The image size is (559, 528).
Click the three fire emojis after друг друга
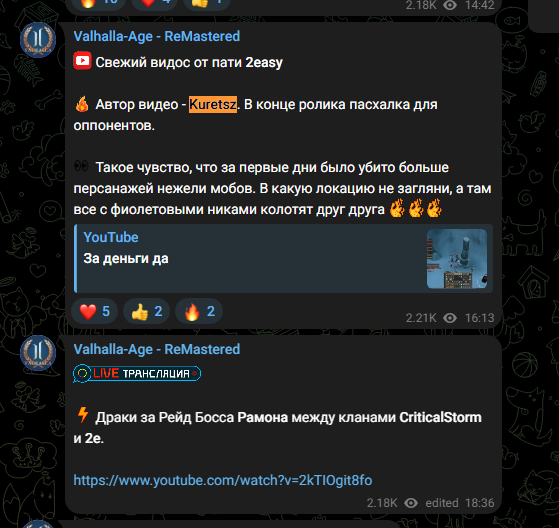click(x=416, y=208)
